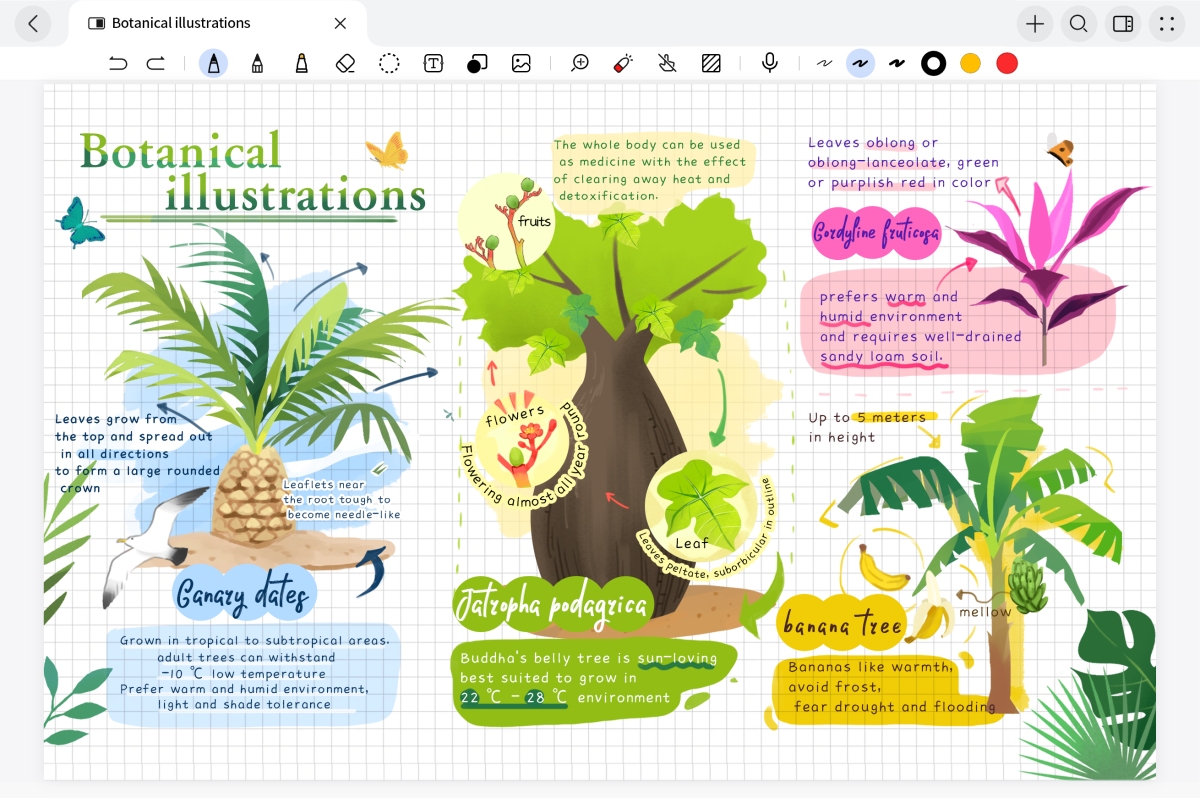Image resolution: width=1200 pixels, height=798 pixels.
Task: Open the zoom magnifier tool
Action: [579, 64]
